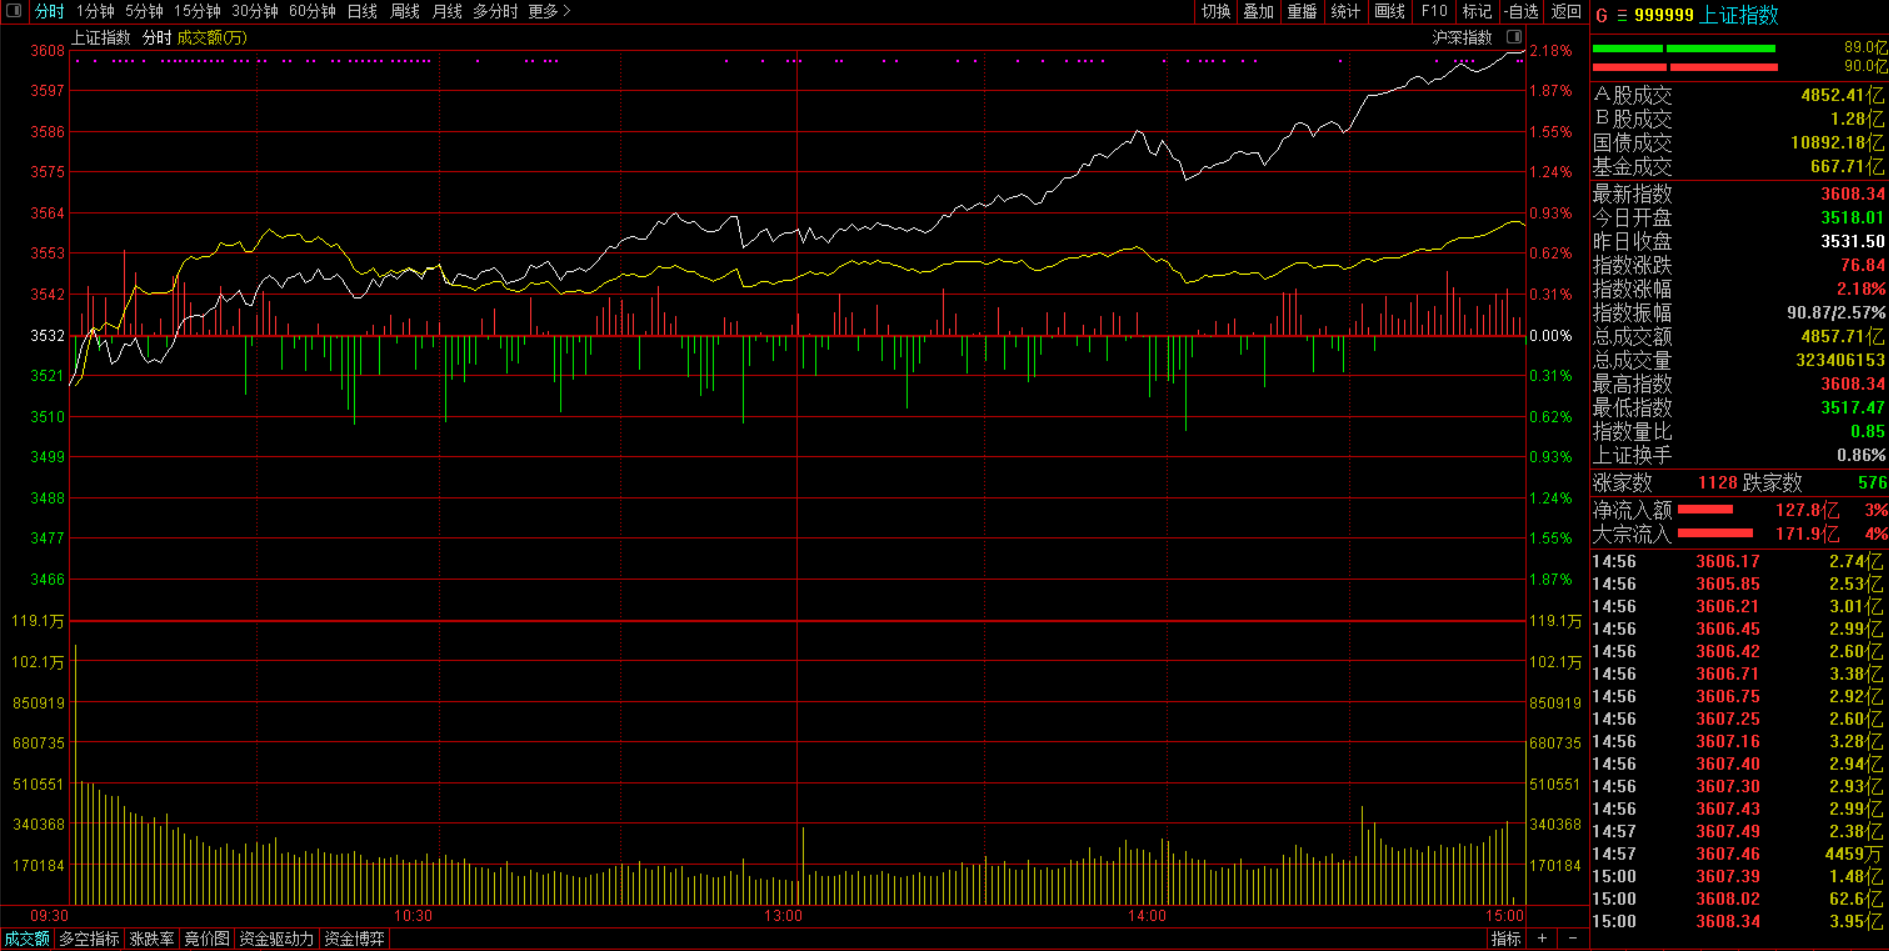Open F10 company information

click(1433, 11)
